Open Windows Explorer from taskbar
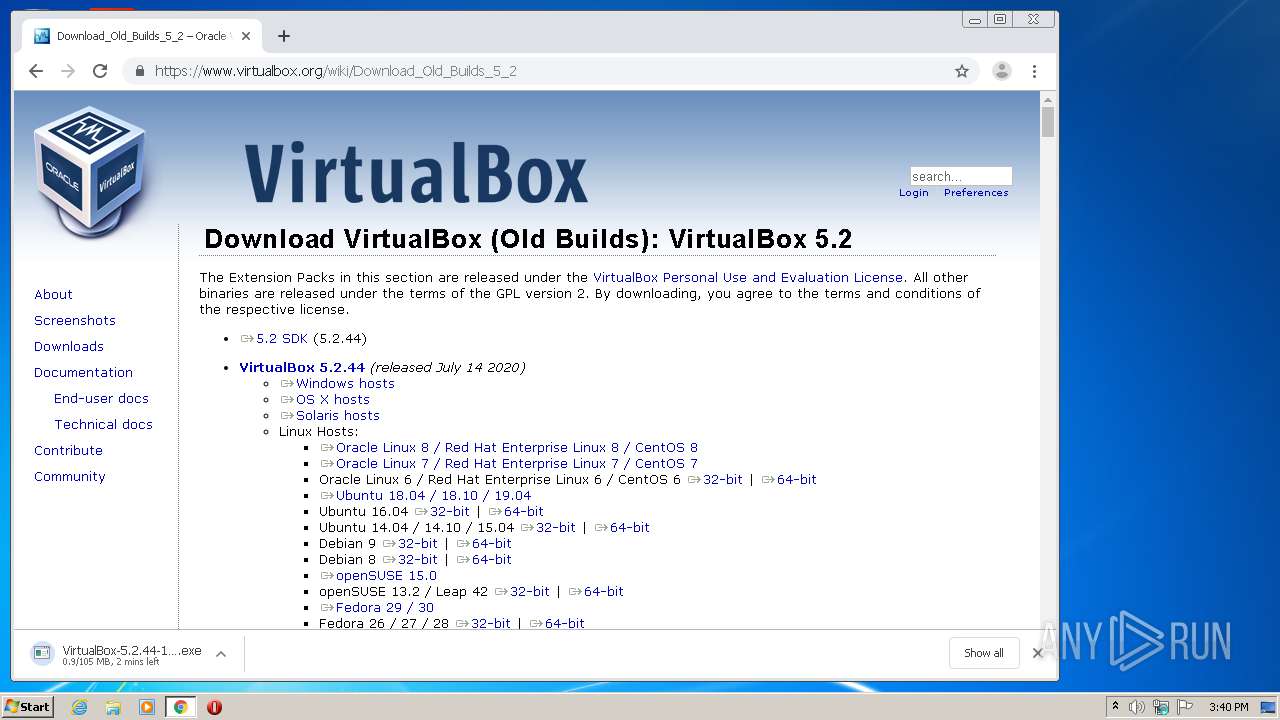This screenshot has height=720, width=1280. coord(113,707)
